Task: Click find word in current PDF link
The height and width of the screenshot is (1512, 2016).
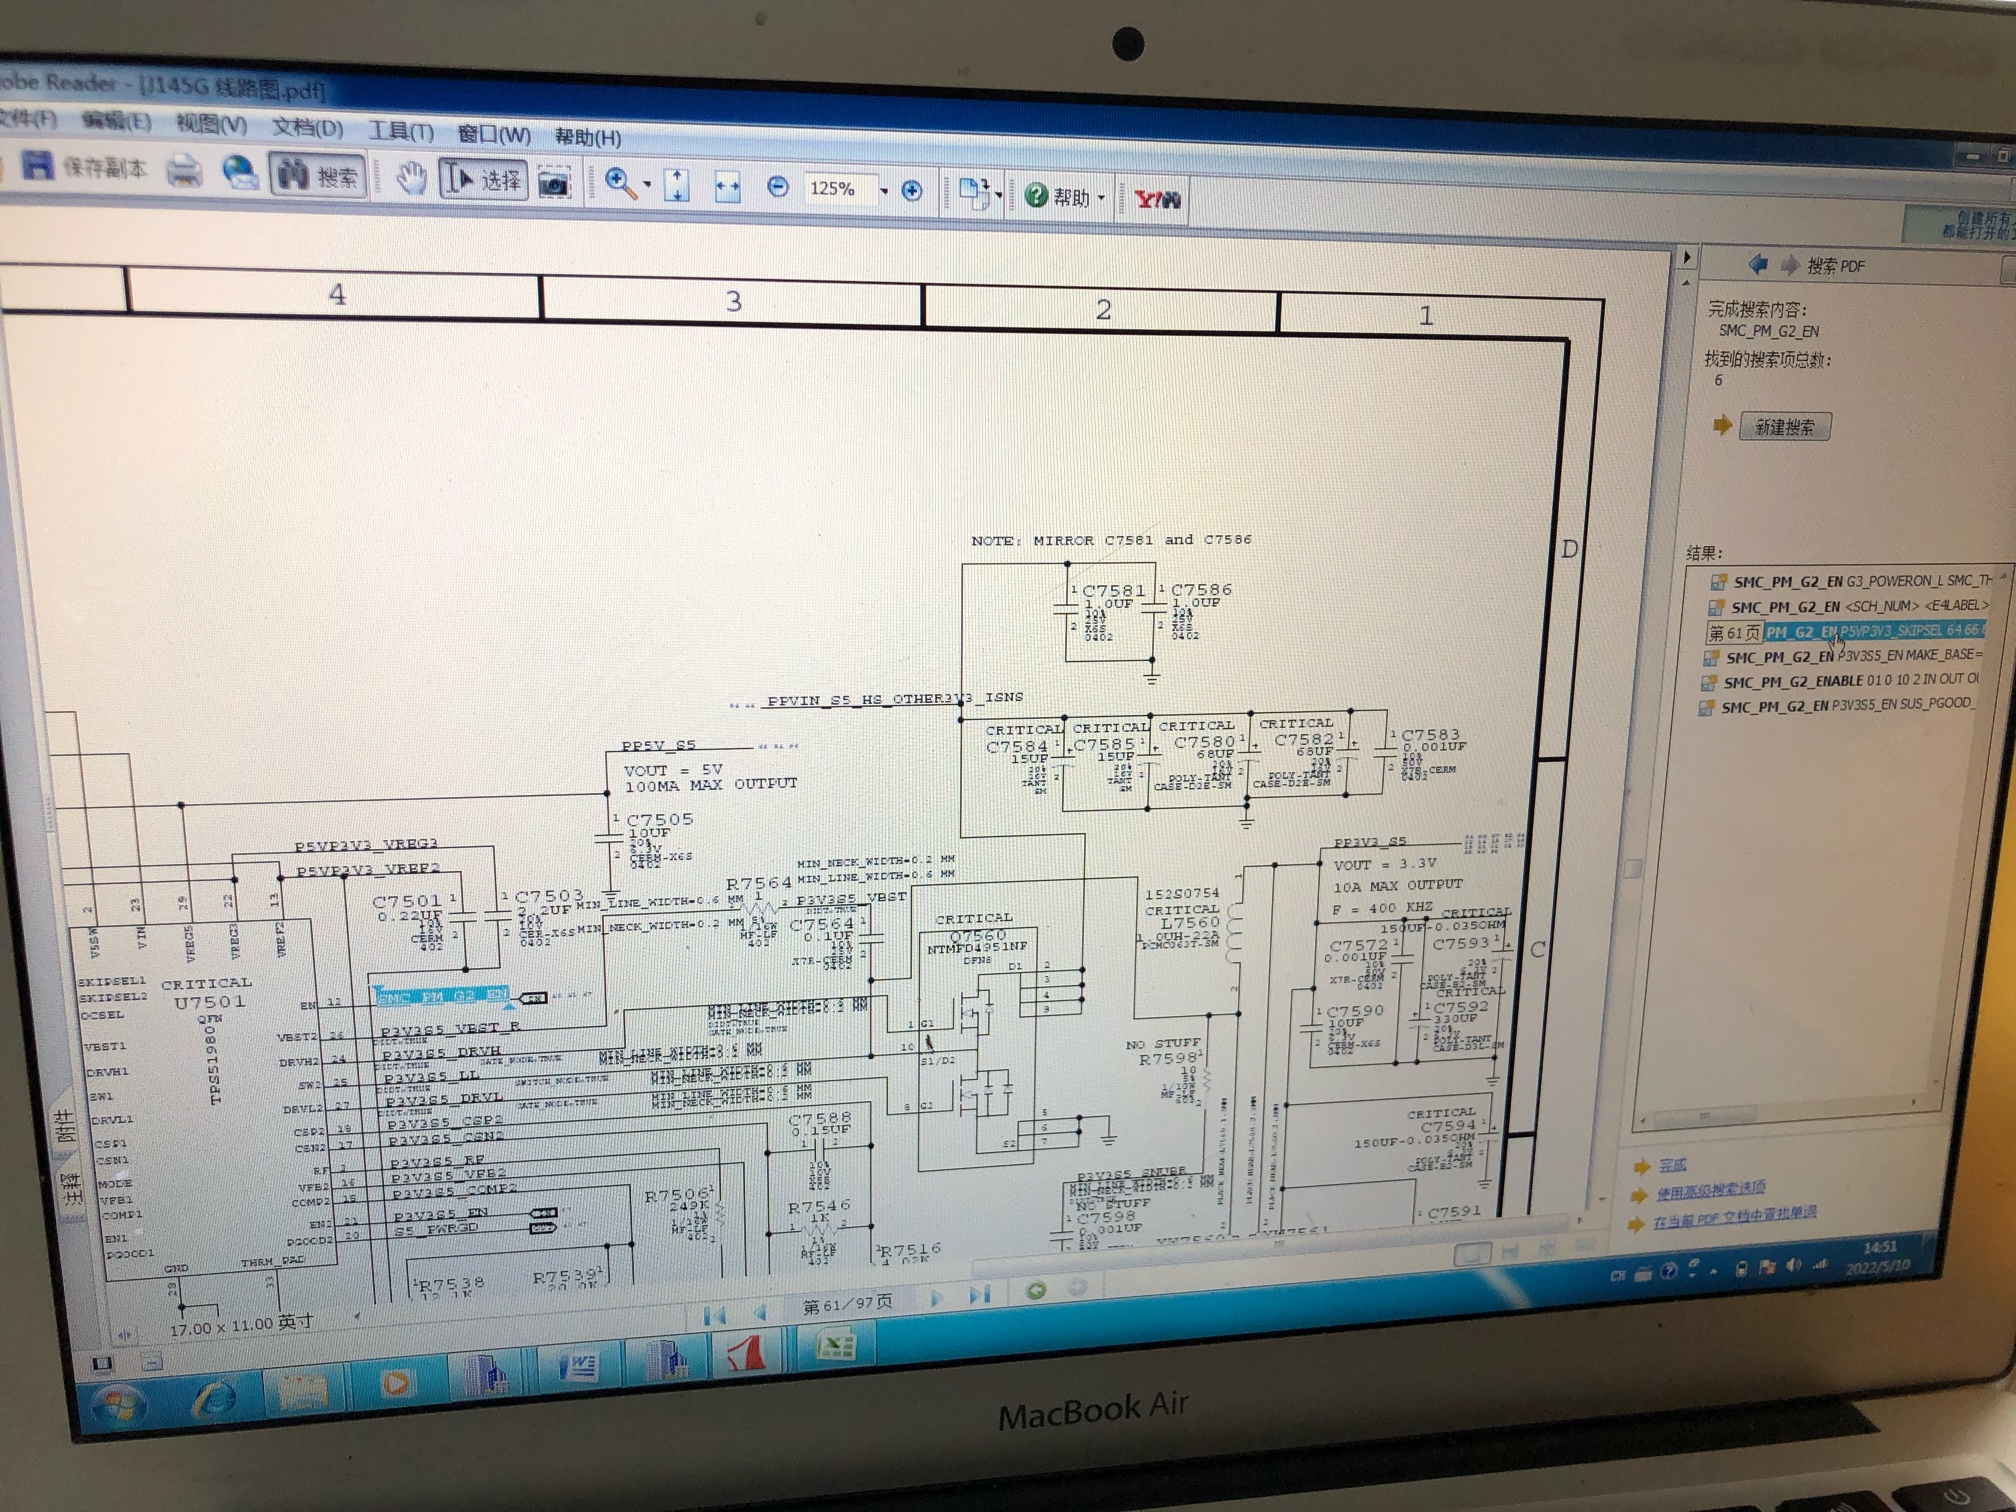Action: pyautogui.click(x=1734, y=1219)
